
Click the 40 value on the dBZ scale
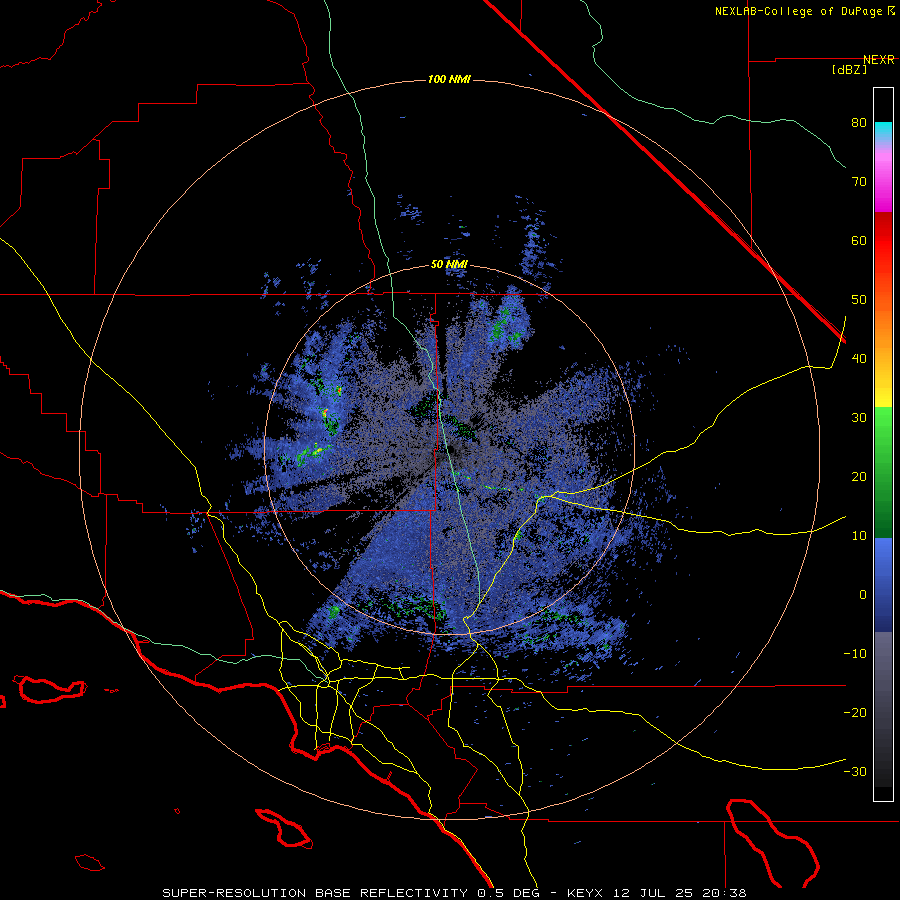[859, 359]
